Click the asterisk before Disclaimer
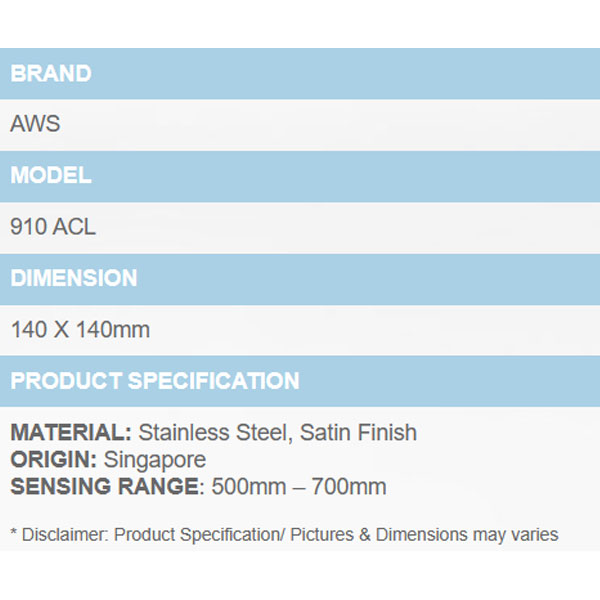Image resolution: width=600 pixels, height=600 pixels. coord(14,535)
